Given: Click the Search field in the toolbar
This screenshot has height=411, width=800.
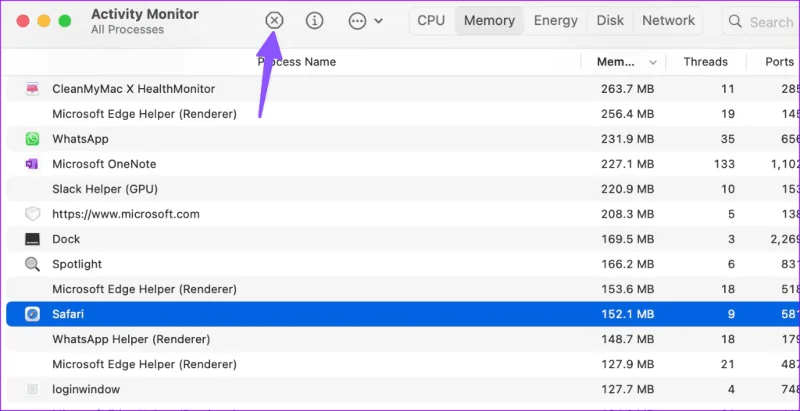Looking at the screenshot, I should pyautogui.click(x=761, y=21).
